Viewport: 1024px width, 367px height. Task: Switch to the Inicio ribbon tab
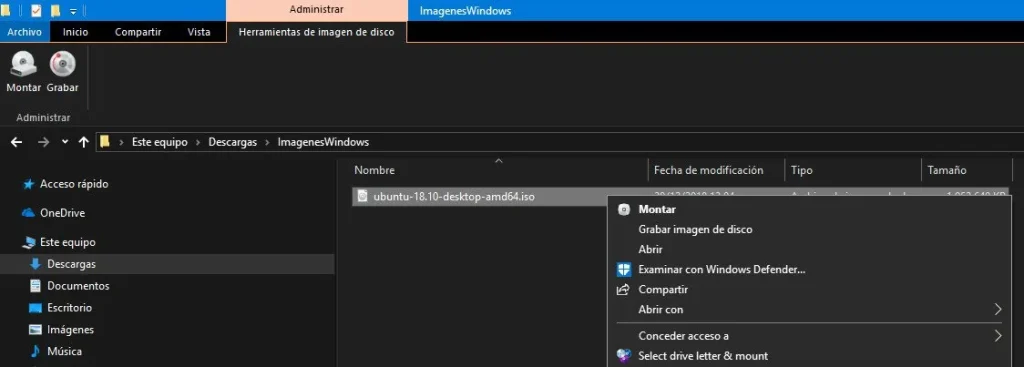[x=76, y=31]
